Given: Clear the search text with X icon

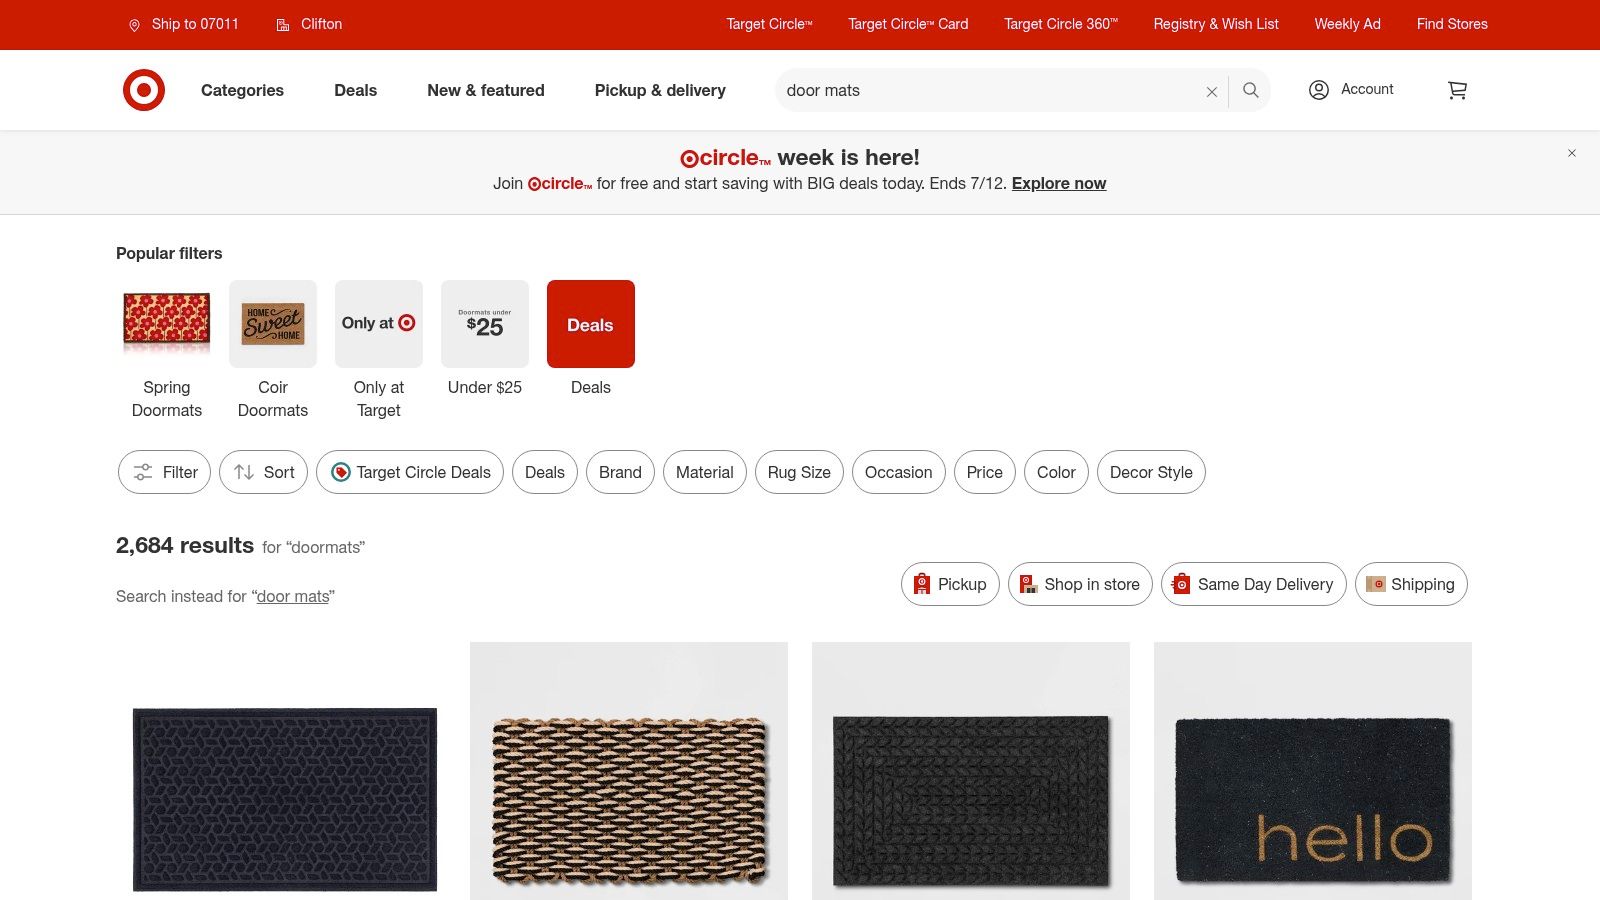Looking at the screenshot, I should pyautogui.click(x=1211, y=91).
